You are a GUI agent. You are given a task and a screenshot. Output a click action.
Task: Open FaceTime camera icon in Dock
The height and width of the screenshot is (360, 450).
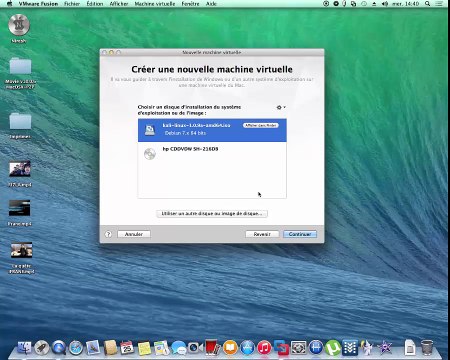tap(196, 348)
